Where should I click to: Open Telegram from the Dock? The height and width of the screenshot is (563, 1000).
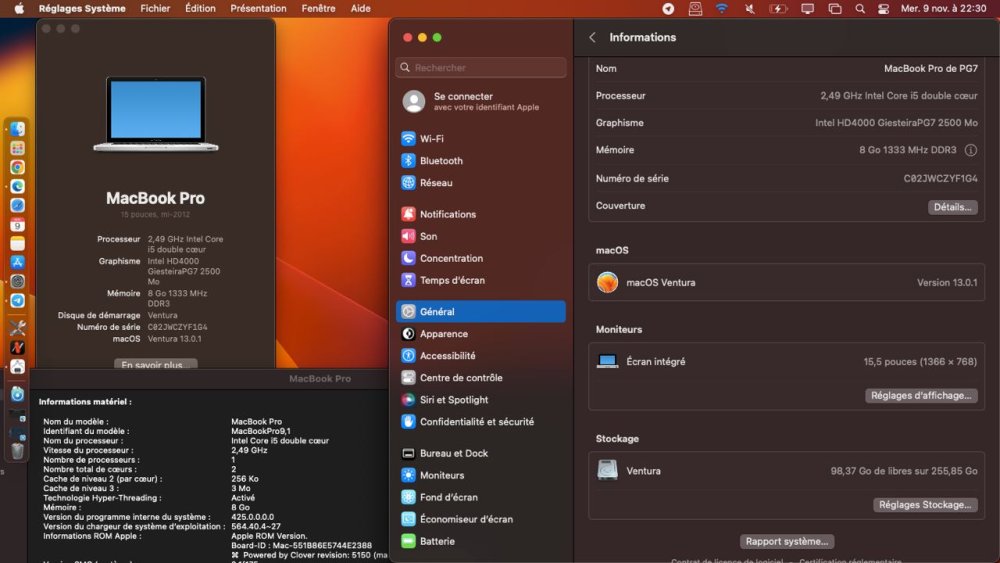tap(17, 300)
